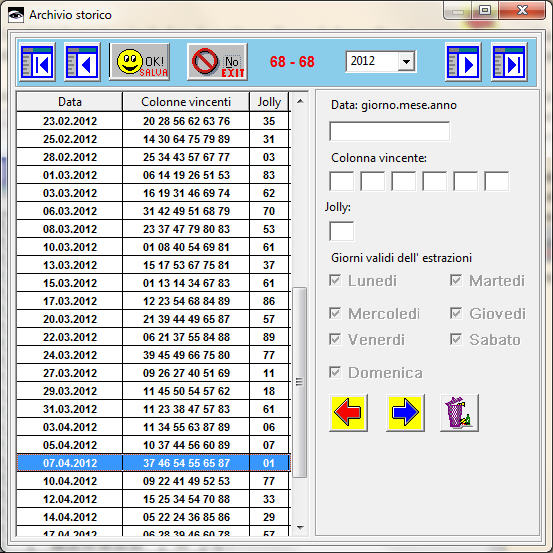The width and height of the screenshot is (553, 553).
Task: Click the blue right arrow button
Action: [x=405, y=412]
